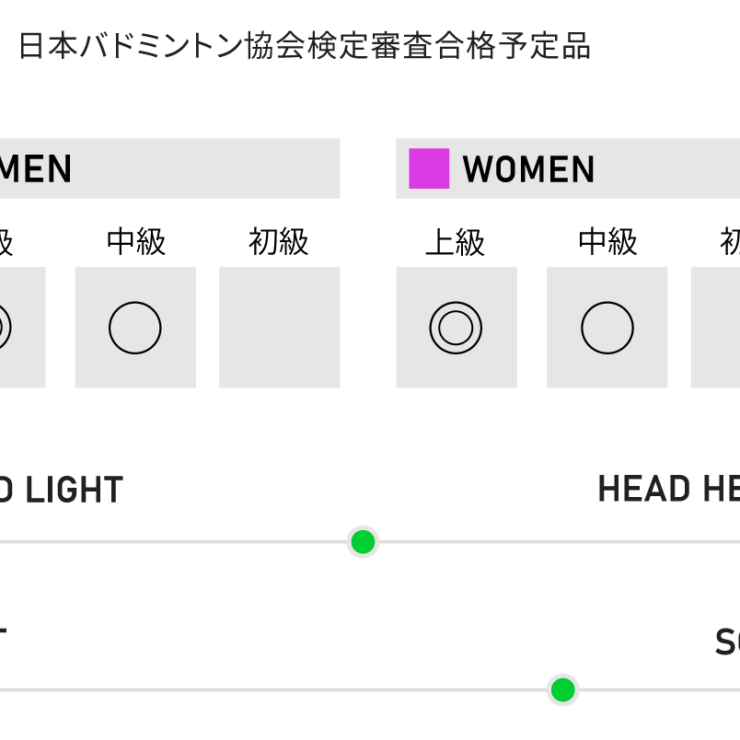Click the 上級 label under WOMEN
740x740 pixels.
pyautogui.click(x=456, y=242)
